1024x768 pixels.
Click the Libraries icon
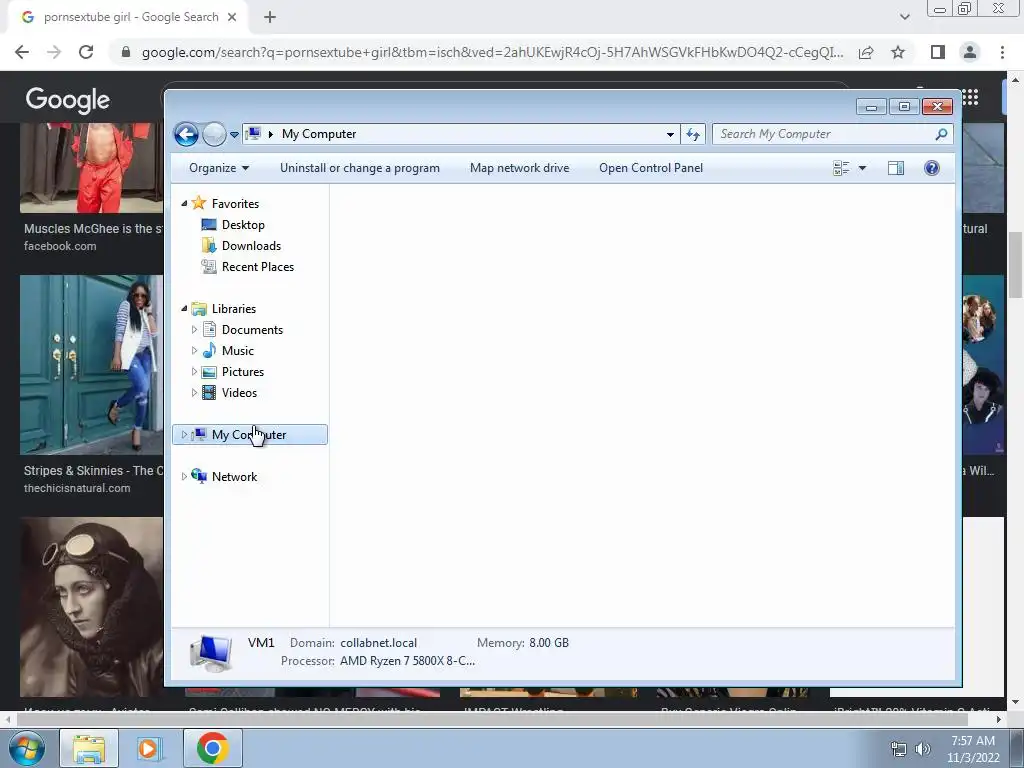coord(199,309)
